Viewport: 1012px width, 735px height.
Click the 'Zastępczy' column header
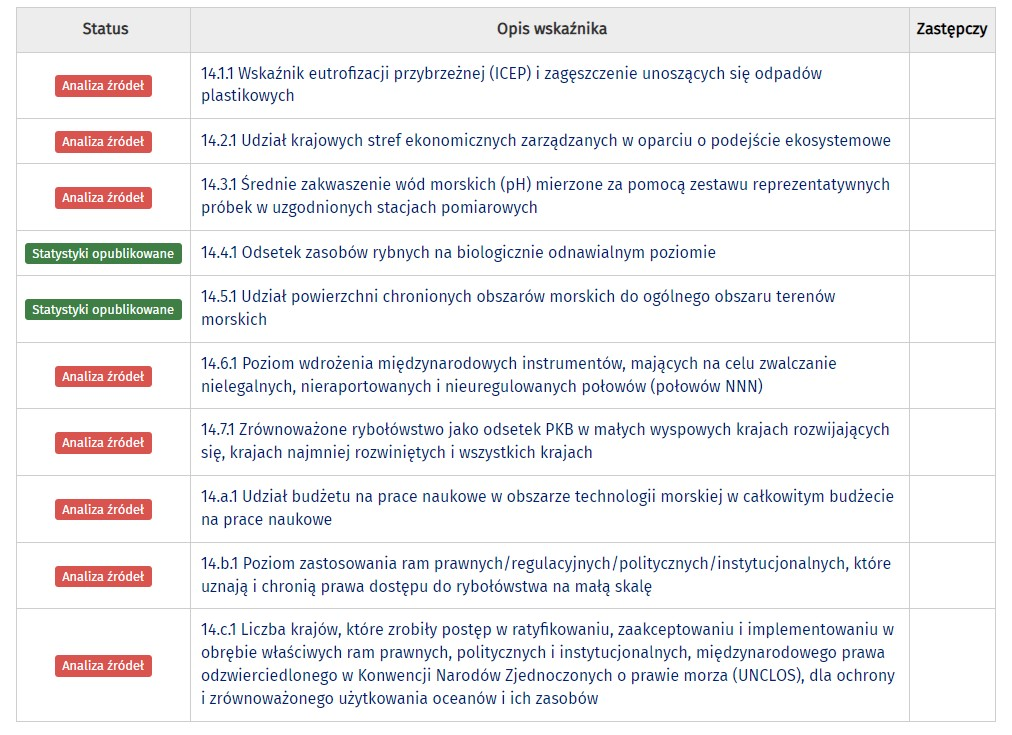(x=951, y=29)
